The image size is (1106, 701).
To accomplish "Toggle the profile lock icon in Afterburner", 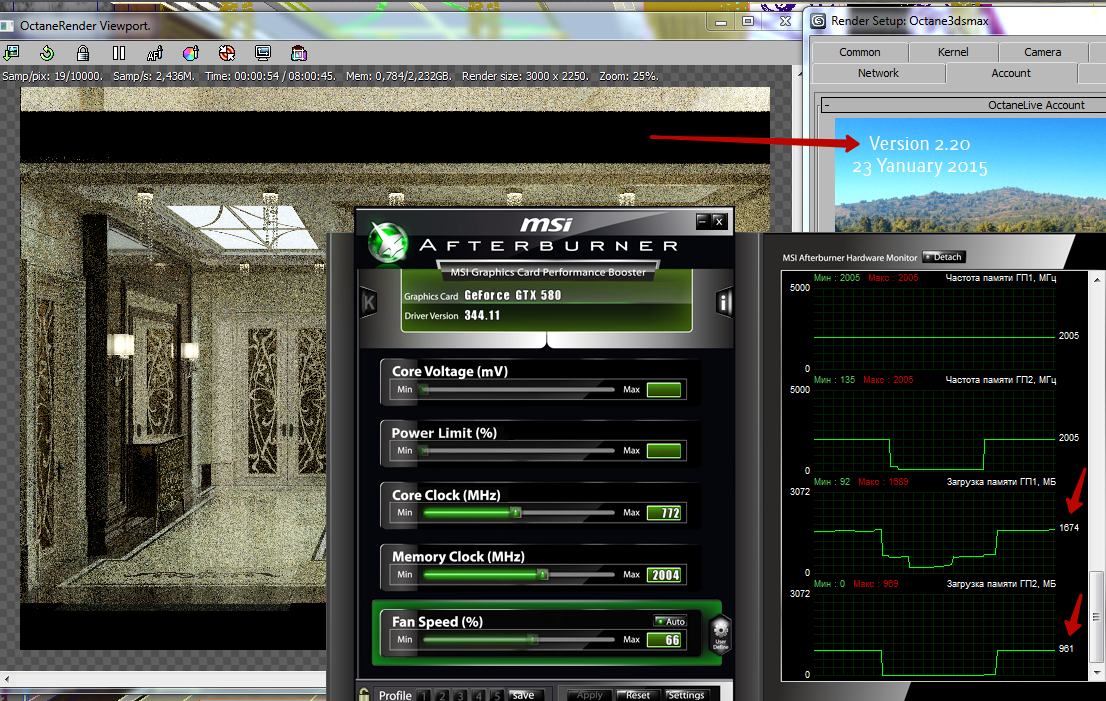I will point(364,695).
